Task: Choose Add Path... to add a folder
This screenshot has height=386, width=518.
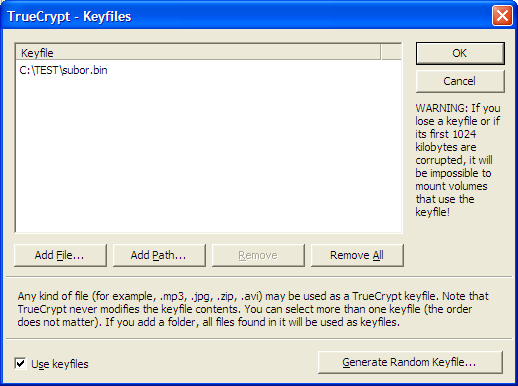Action: pos(159,255)
